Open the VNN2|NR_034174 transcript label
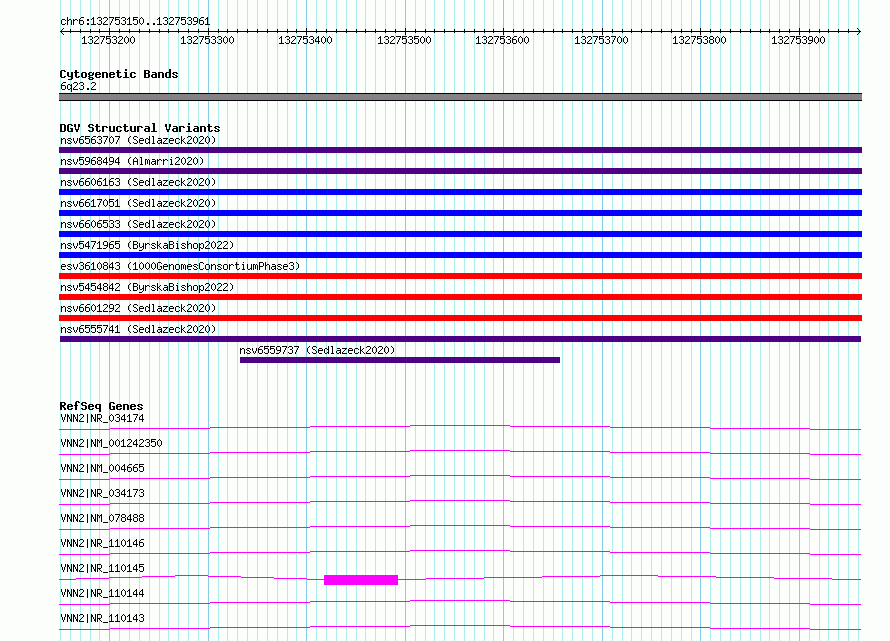Viewport: 890px width, 641px height. coord(102,418)
